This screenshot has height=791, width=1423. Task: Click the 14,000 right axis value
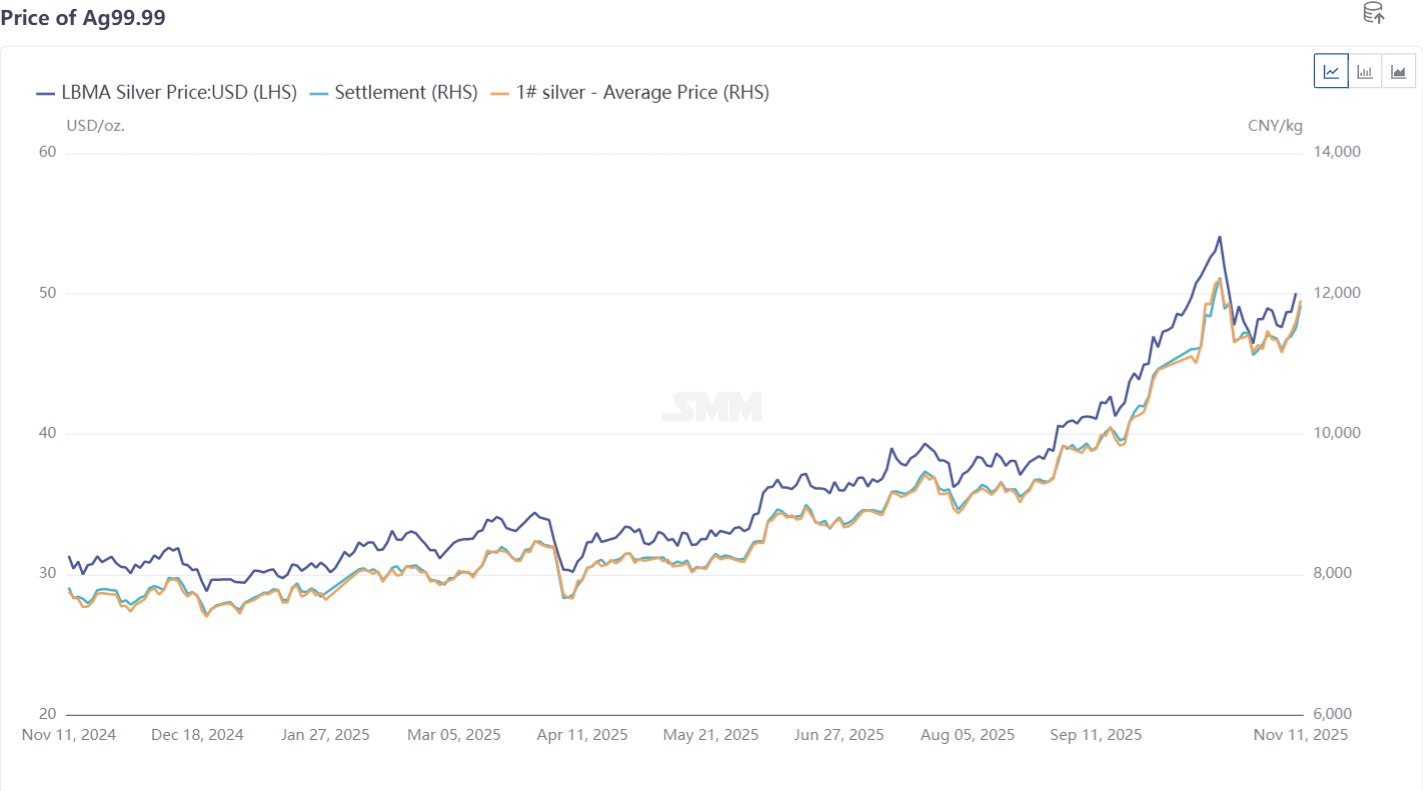(x=1335, y=152)
